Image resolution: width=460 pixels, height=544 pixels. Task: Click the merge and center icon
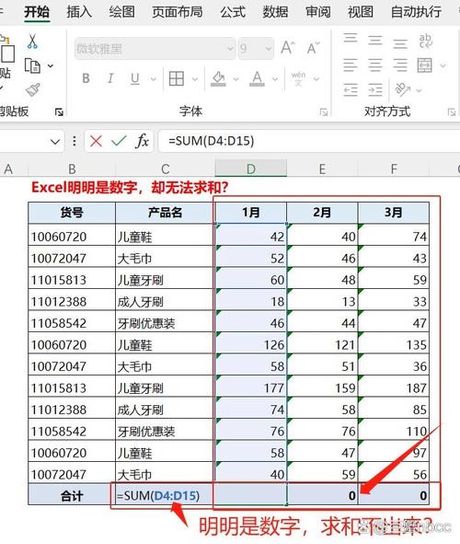click(x=425, y=65)
